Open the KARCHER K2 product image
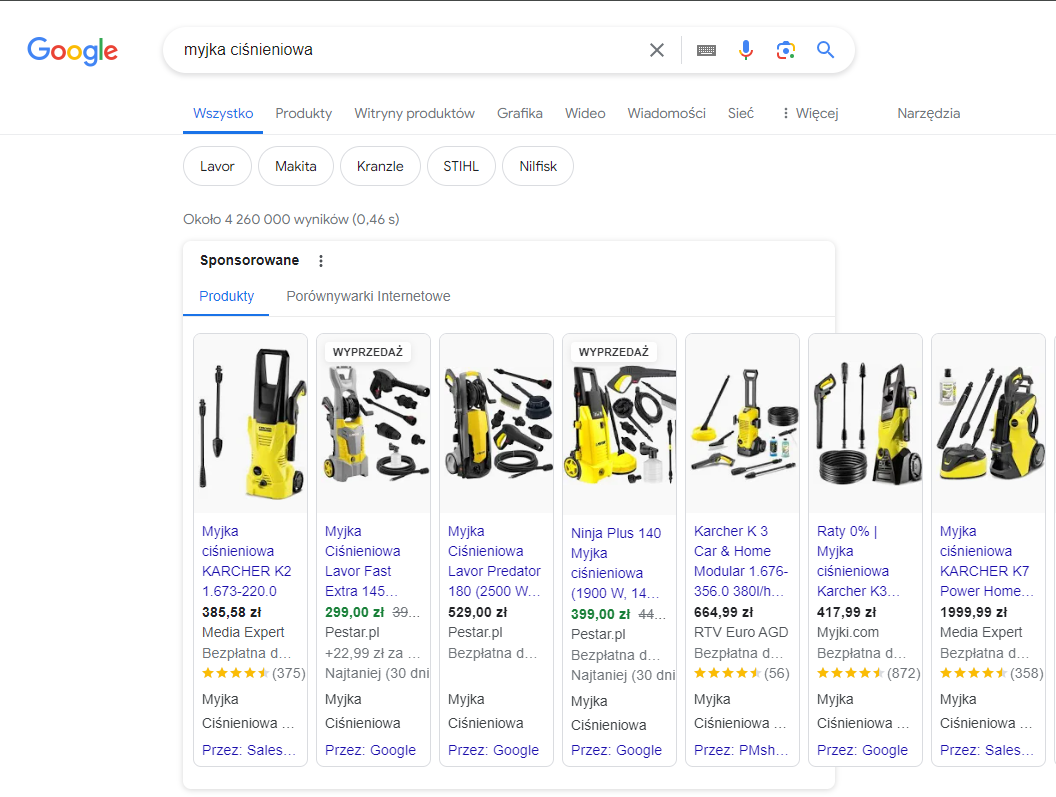Viewport: 1056px width, 797px height. tap(251, 423)
